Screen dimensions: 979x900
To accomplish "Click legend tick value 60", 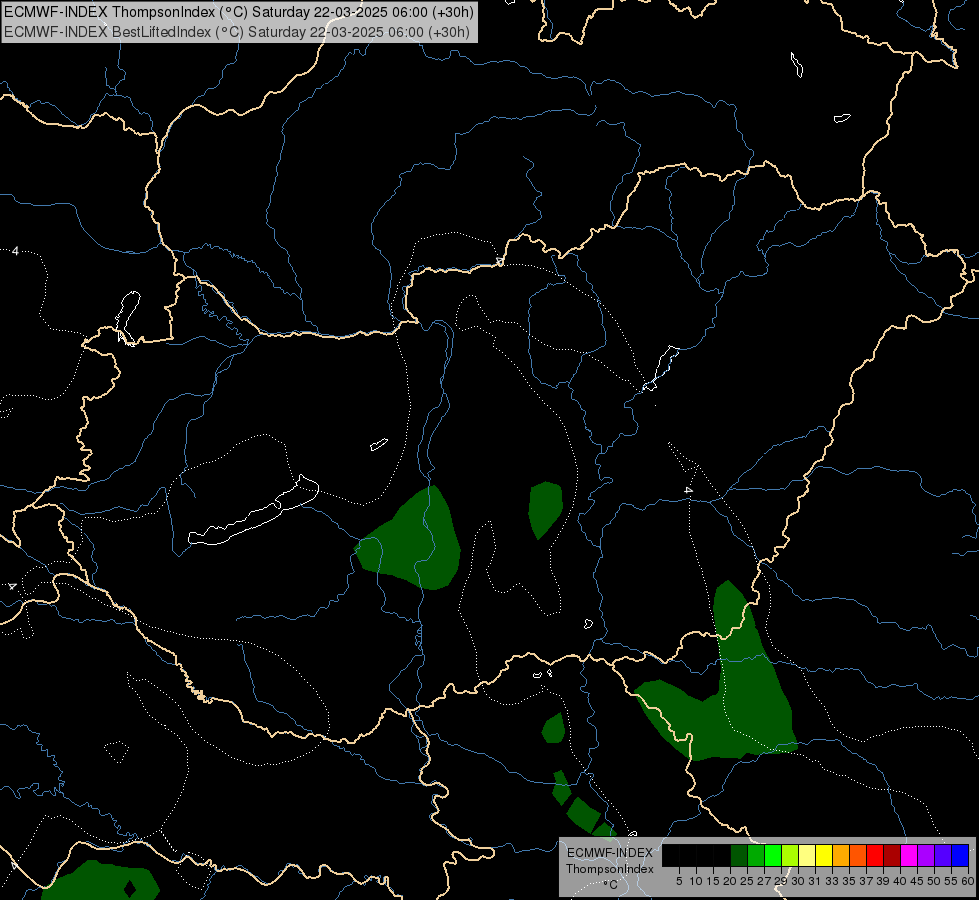I will [968, 881].
